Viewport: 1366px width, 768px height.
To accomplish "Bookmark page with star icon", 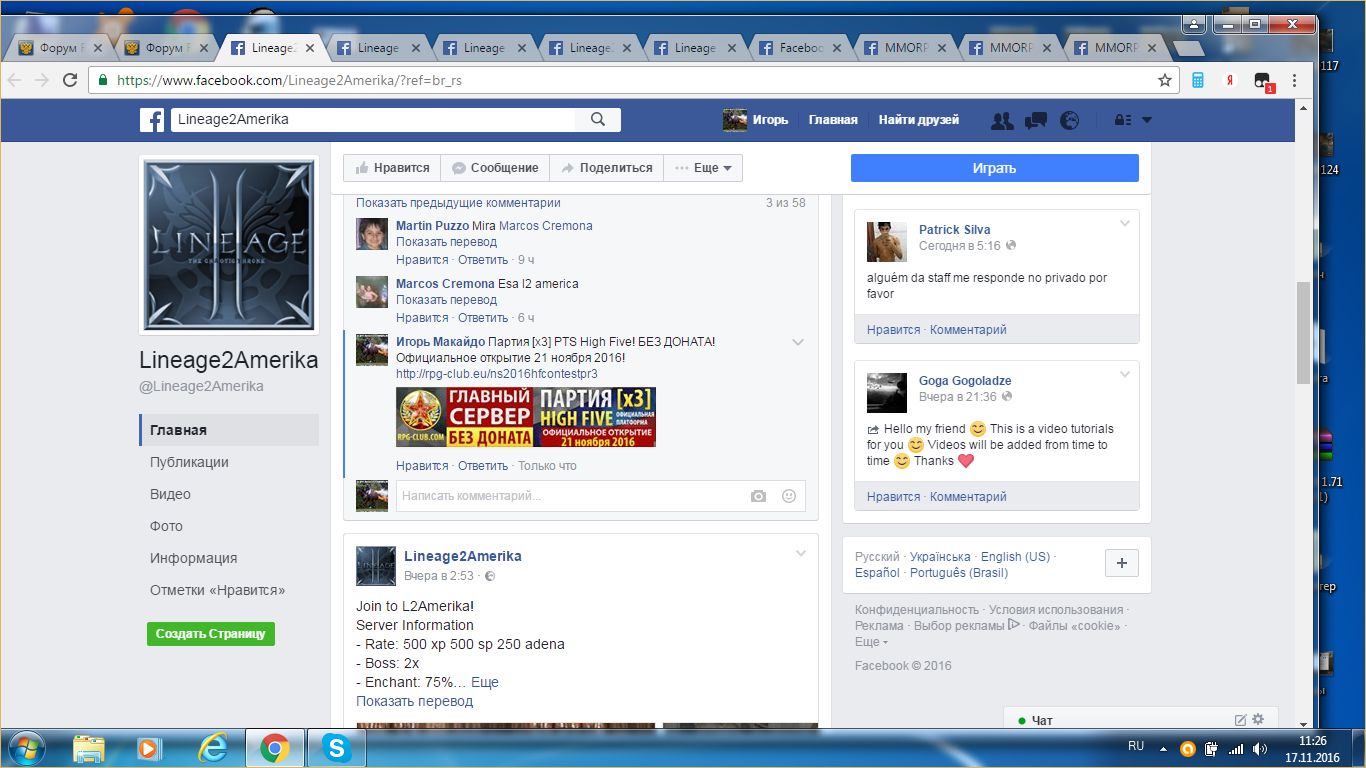I will pyautogui.click(x=1164, y=80).
